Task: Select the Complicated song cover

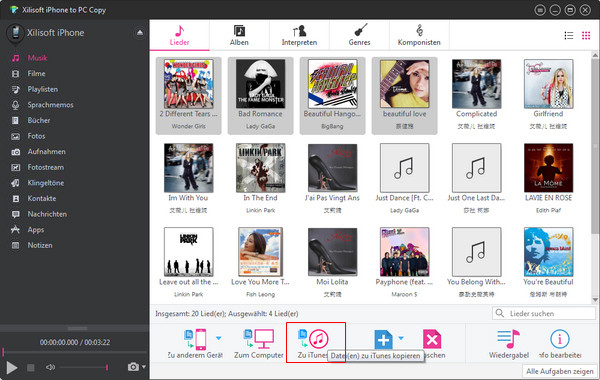Action: click(476, 84)
